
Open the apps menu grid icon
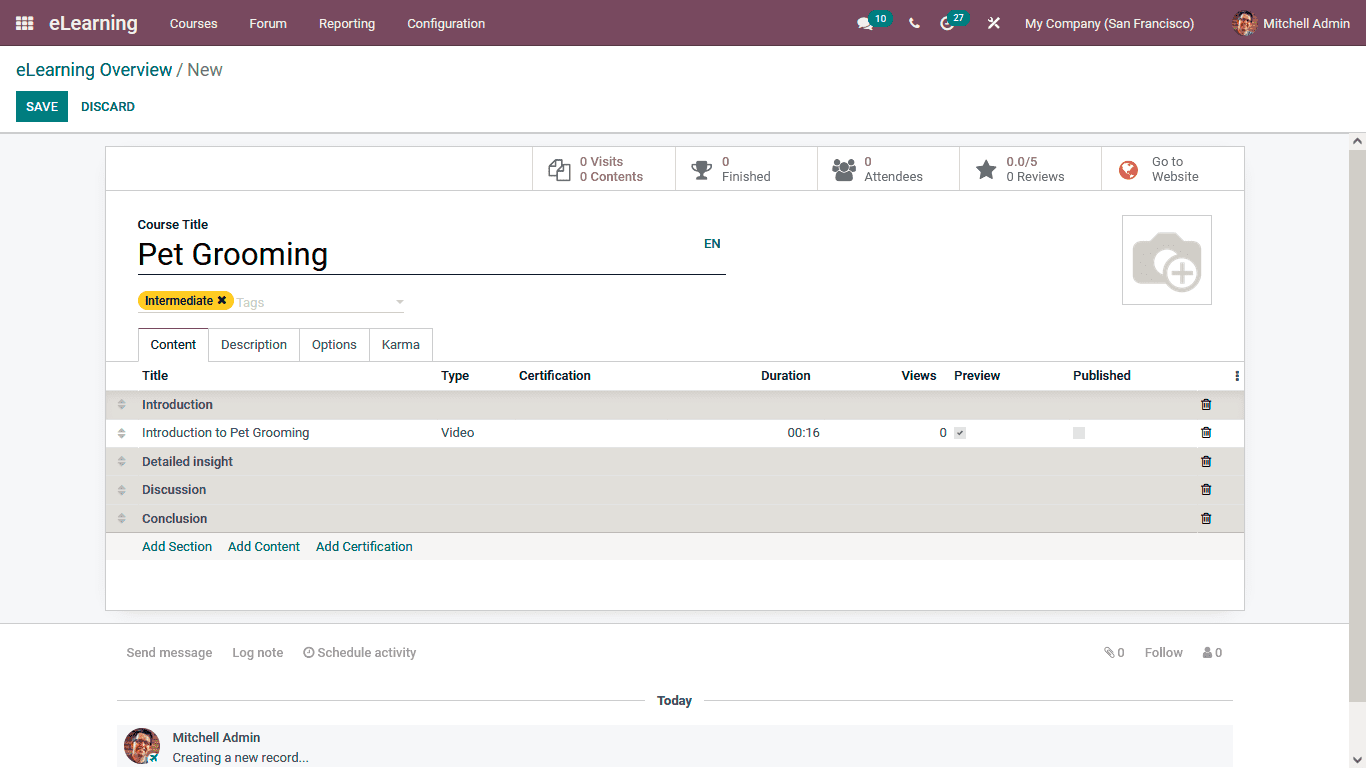23,23
